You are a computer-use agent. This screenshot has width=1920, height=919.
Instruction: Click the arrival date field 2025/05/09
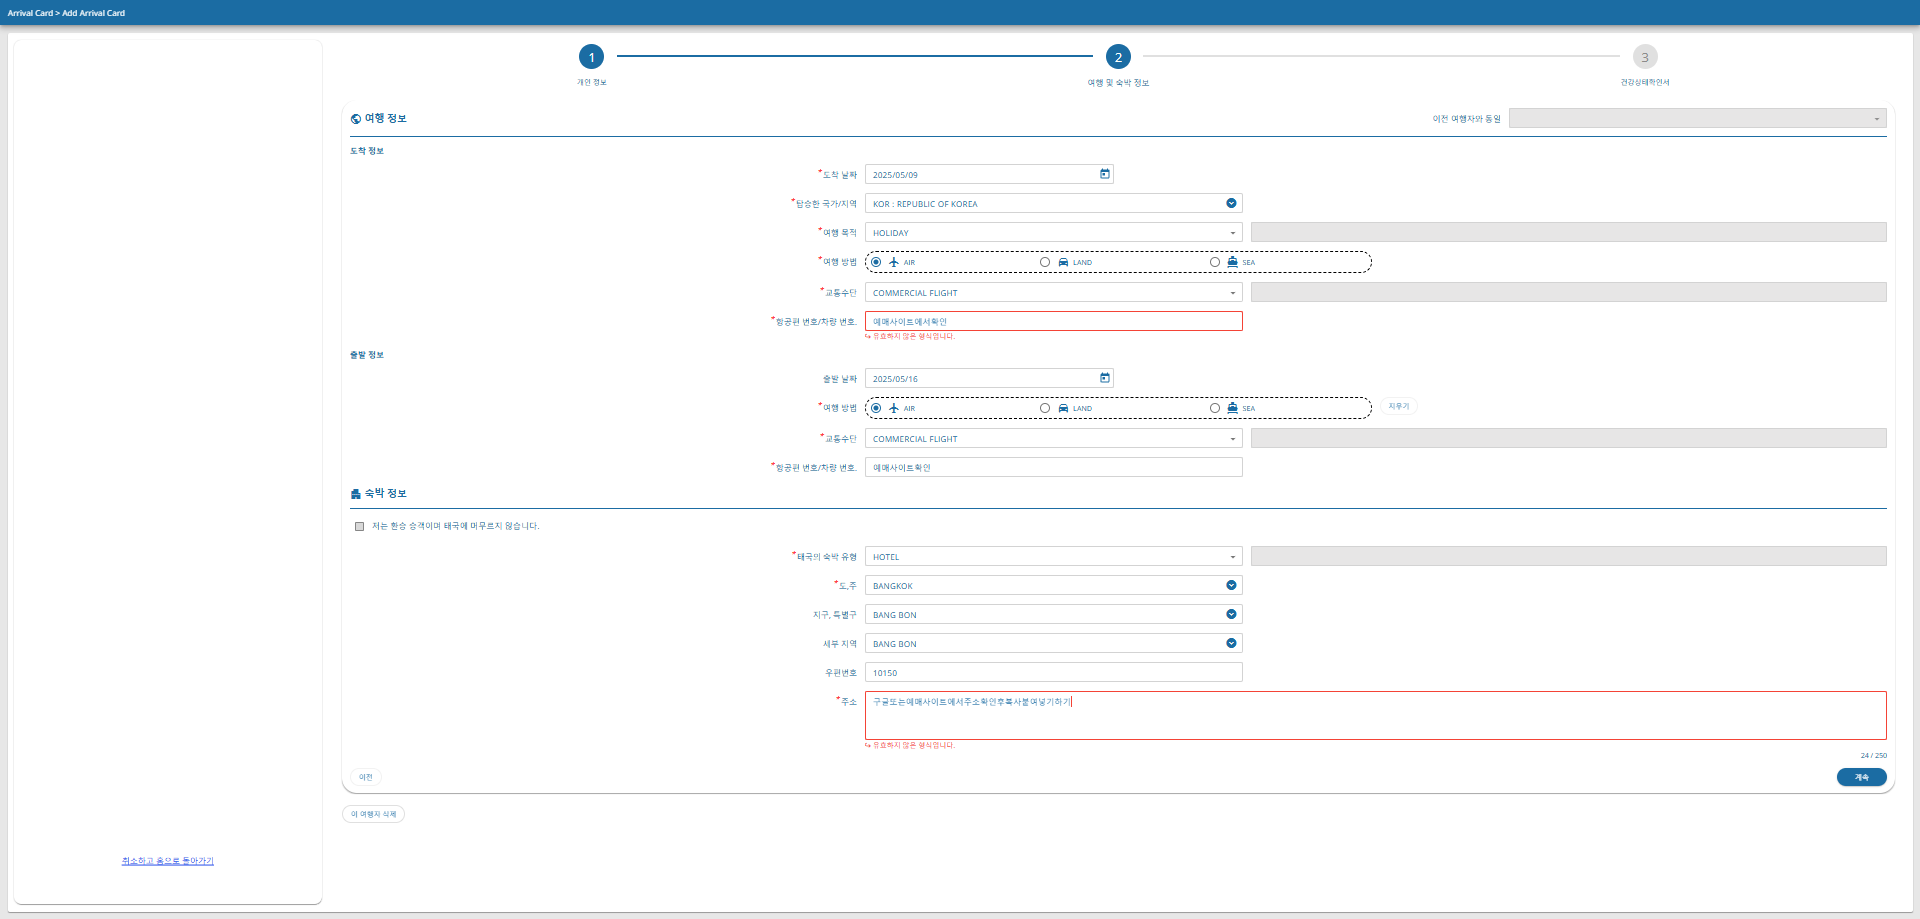click(x=989, y=174)
